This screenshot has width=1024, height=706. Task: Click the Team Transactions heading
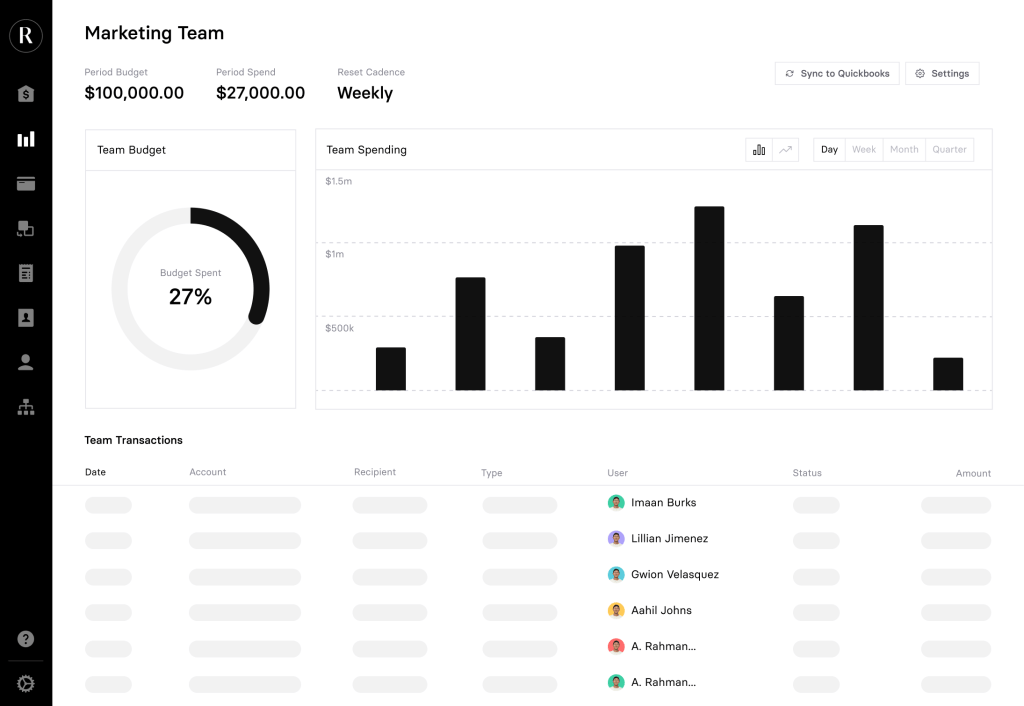[x=134, y=440]
